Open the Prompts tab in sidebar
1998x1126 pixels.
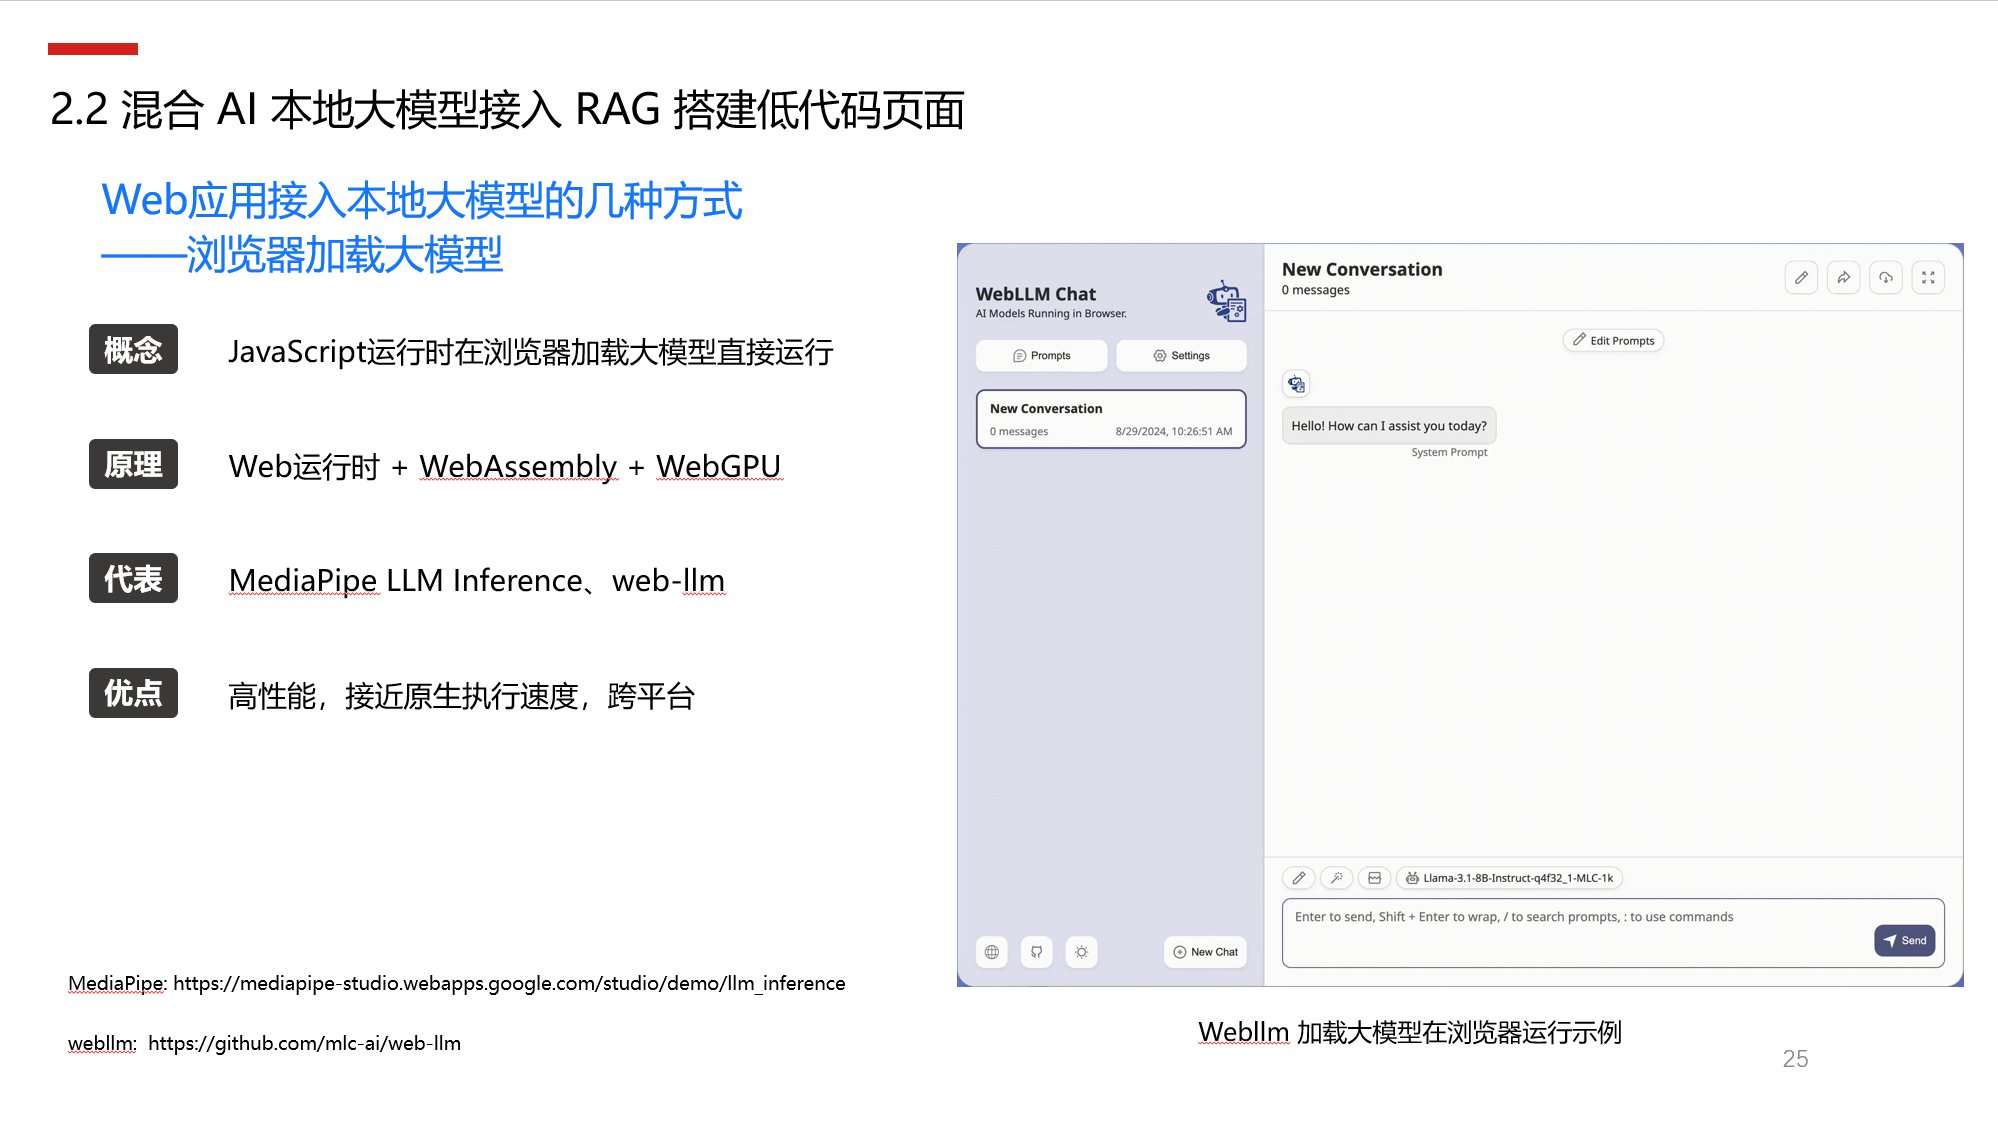(x=1042, y=356)
